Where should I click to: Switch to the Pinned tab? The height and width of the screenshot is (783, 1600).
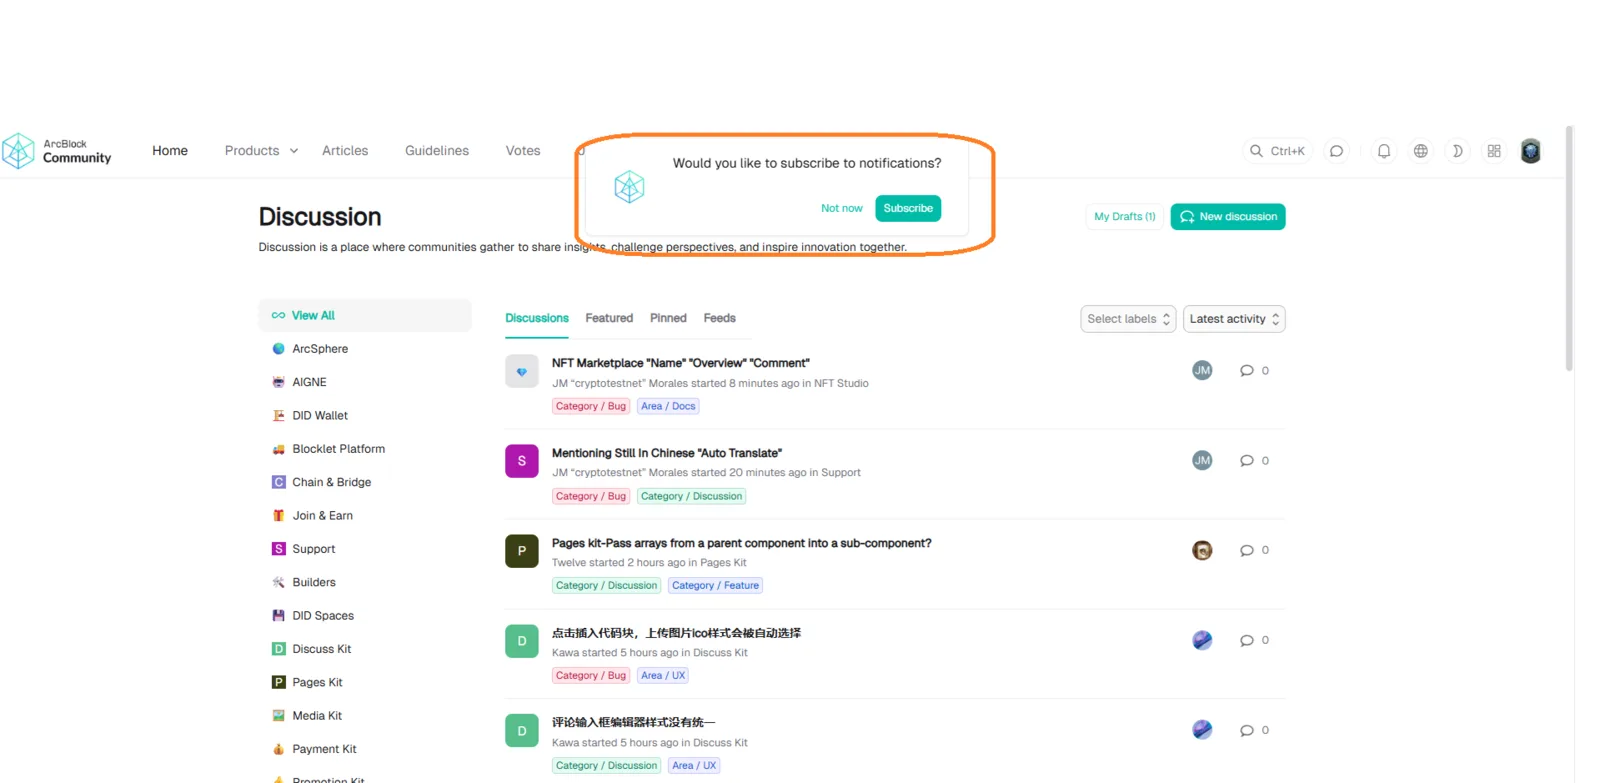[x=668, y=318]
